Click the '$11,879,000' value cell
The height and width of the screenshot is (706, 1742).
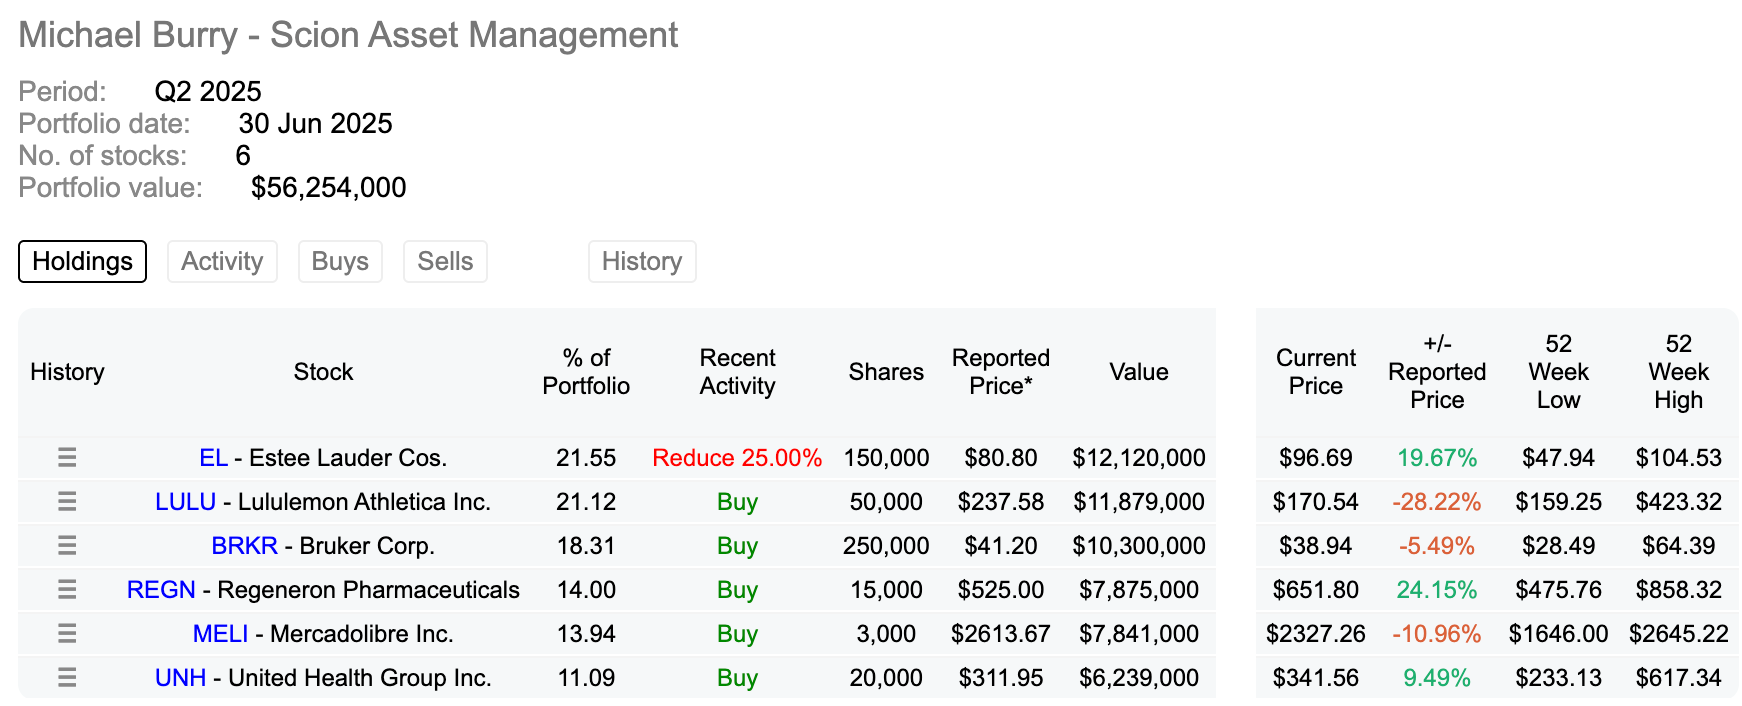point(1139,502)
